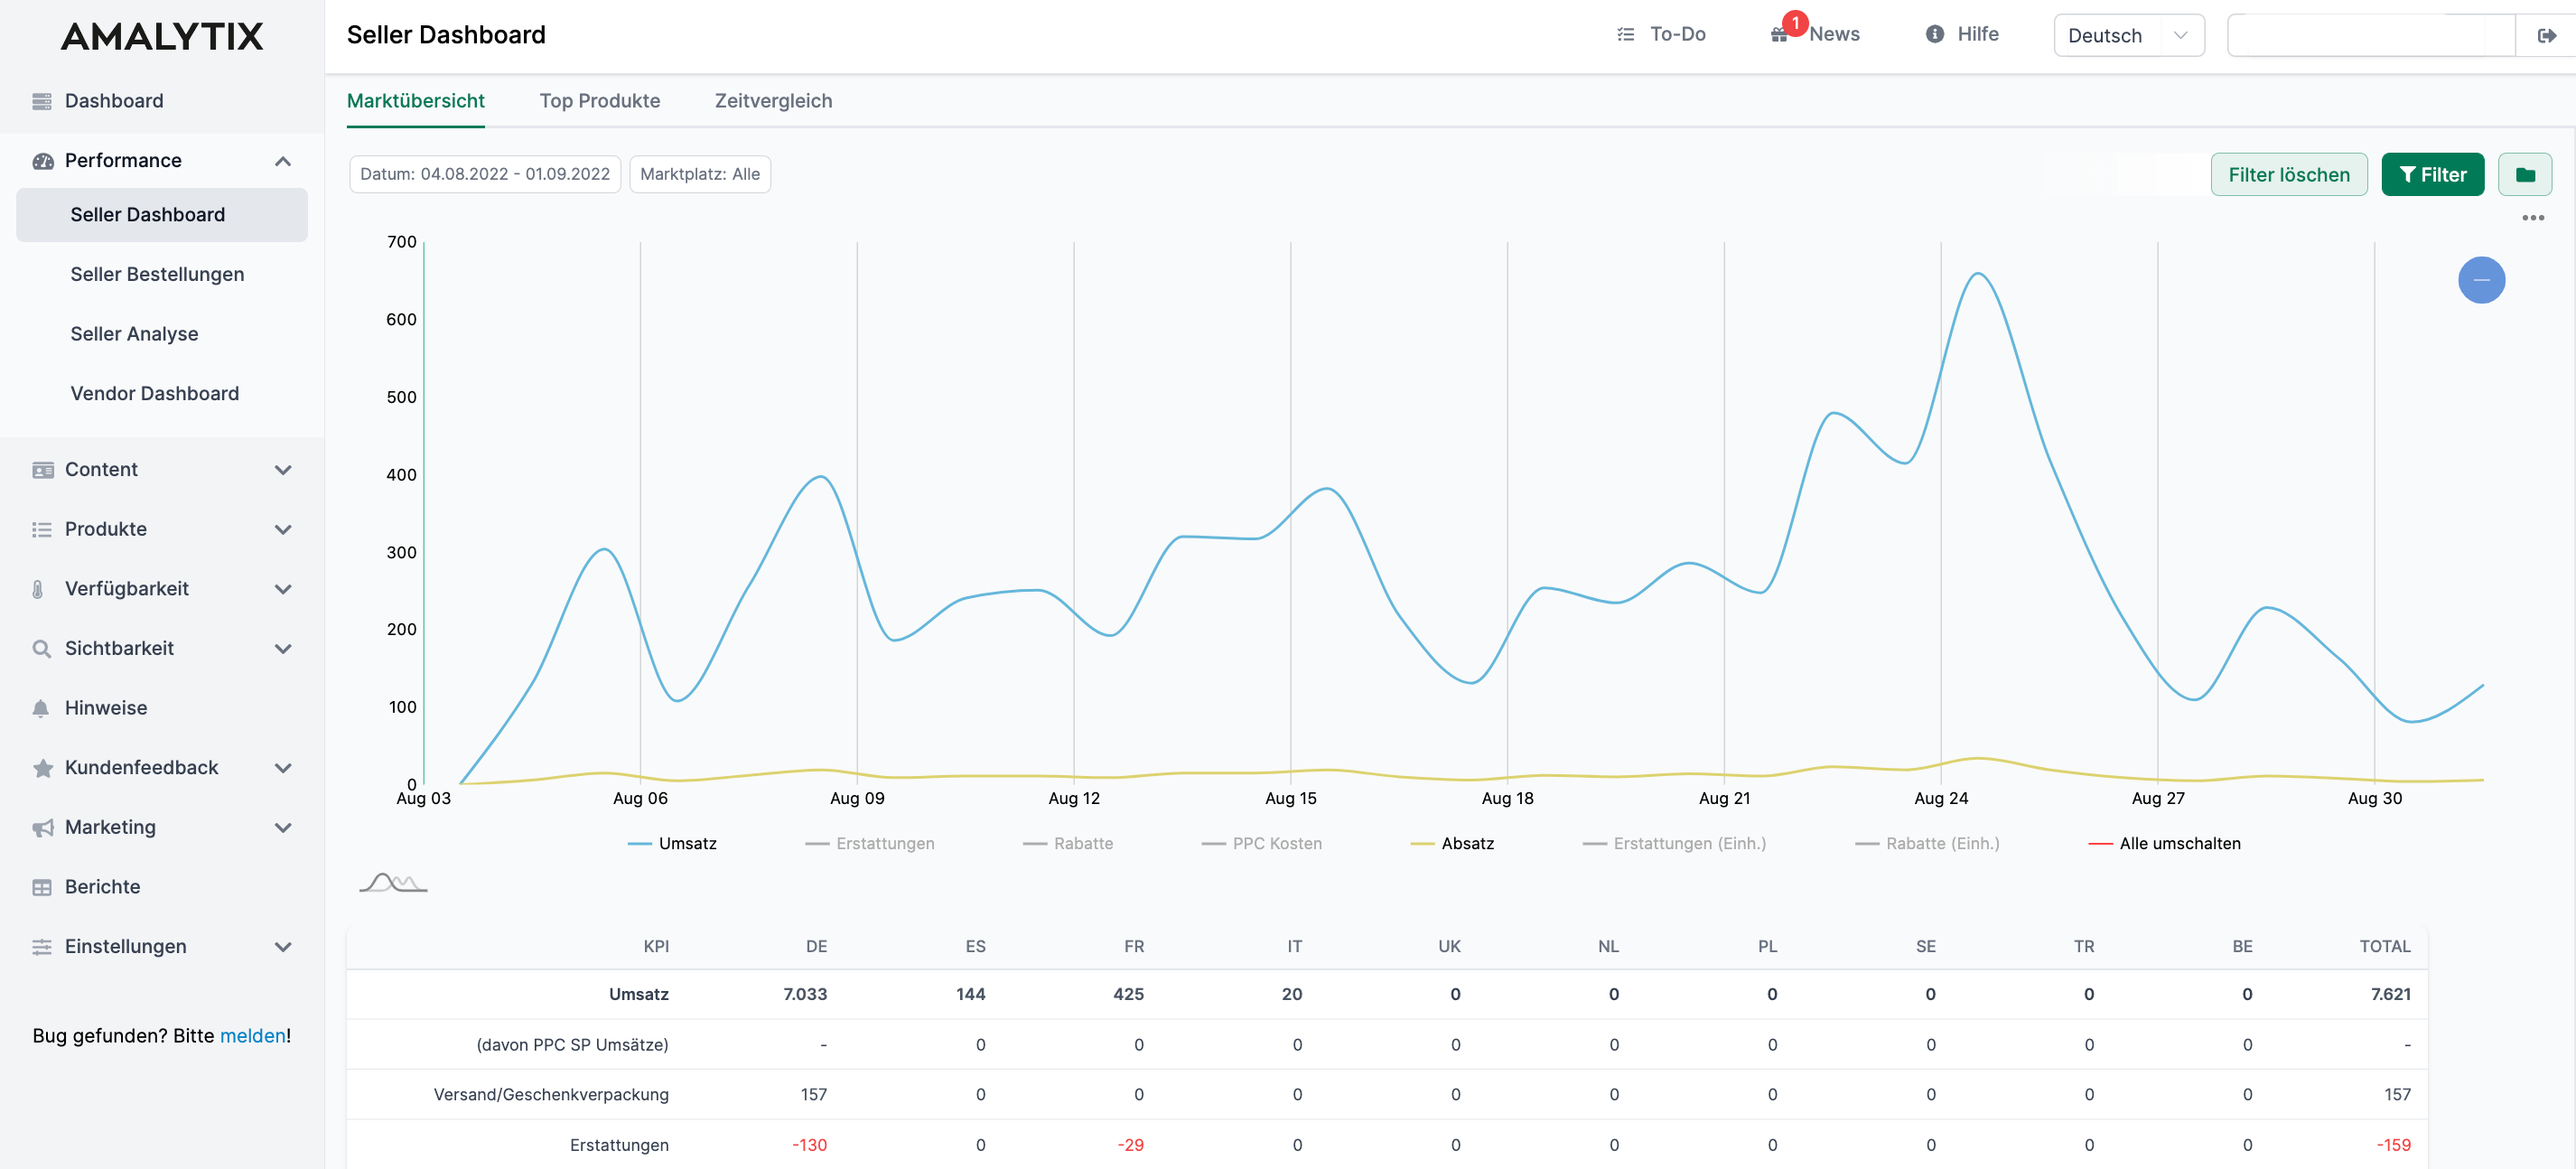Open Vendor Dashboard in sidebar
This screenshot has width=2576, height=1169.
tap(154, 394)
